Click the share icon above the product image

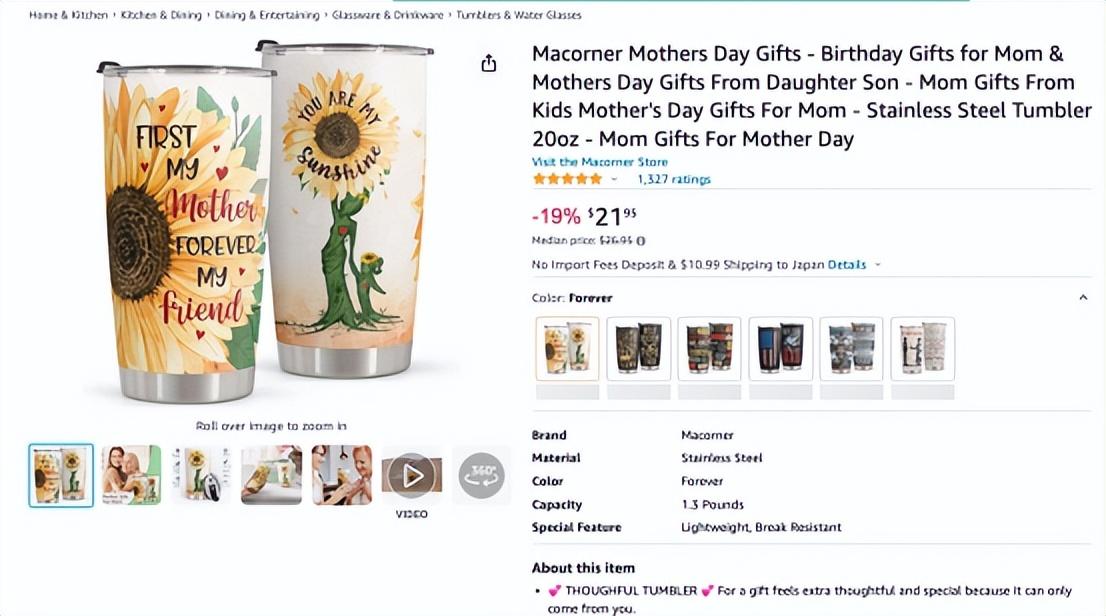489,64
